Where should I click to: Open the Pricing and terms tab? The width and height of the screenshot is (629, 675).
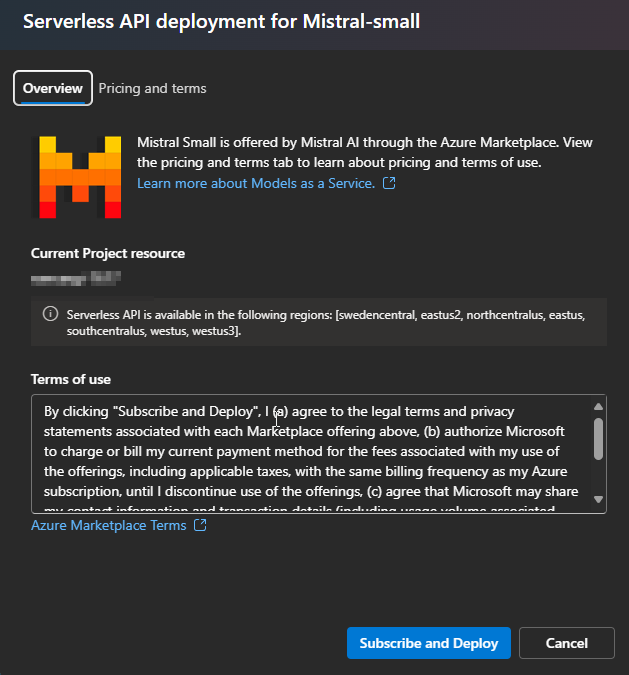pos(152,88)
